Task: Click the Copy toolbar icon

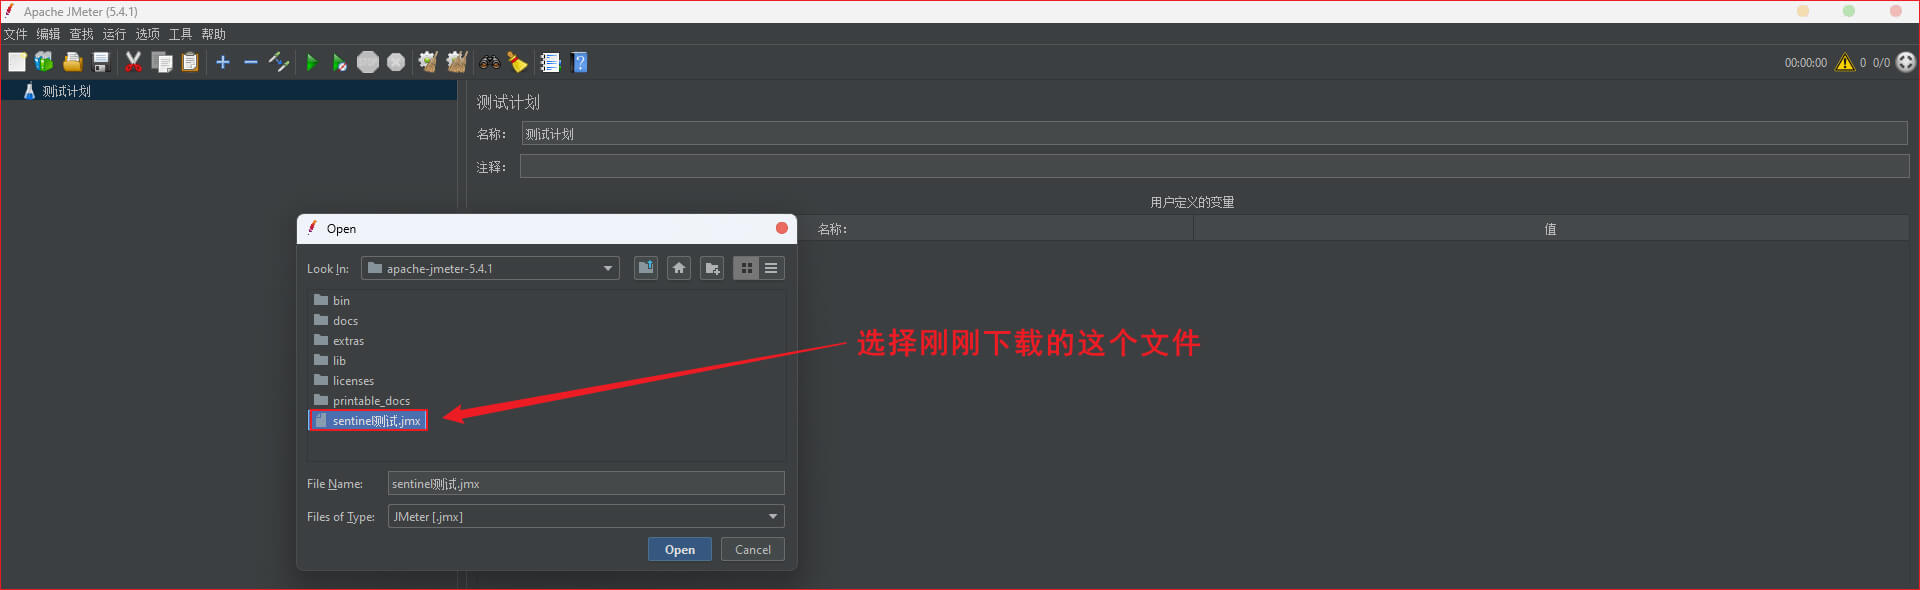Action: pyautogui.click(x=162, y=62)
